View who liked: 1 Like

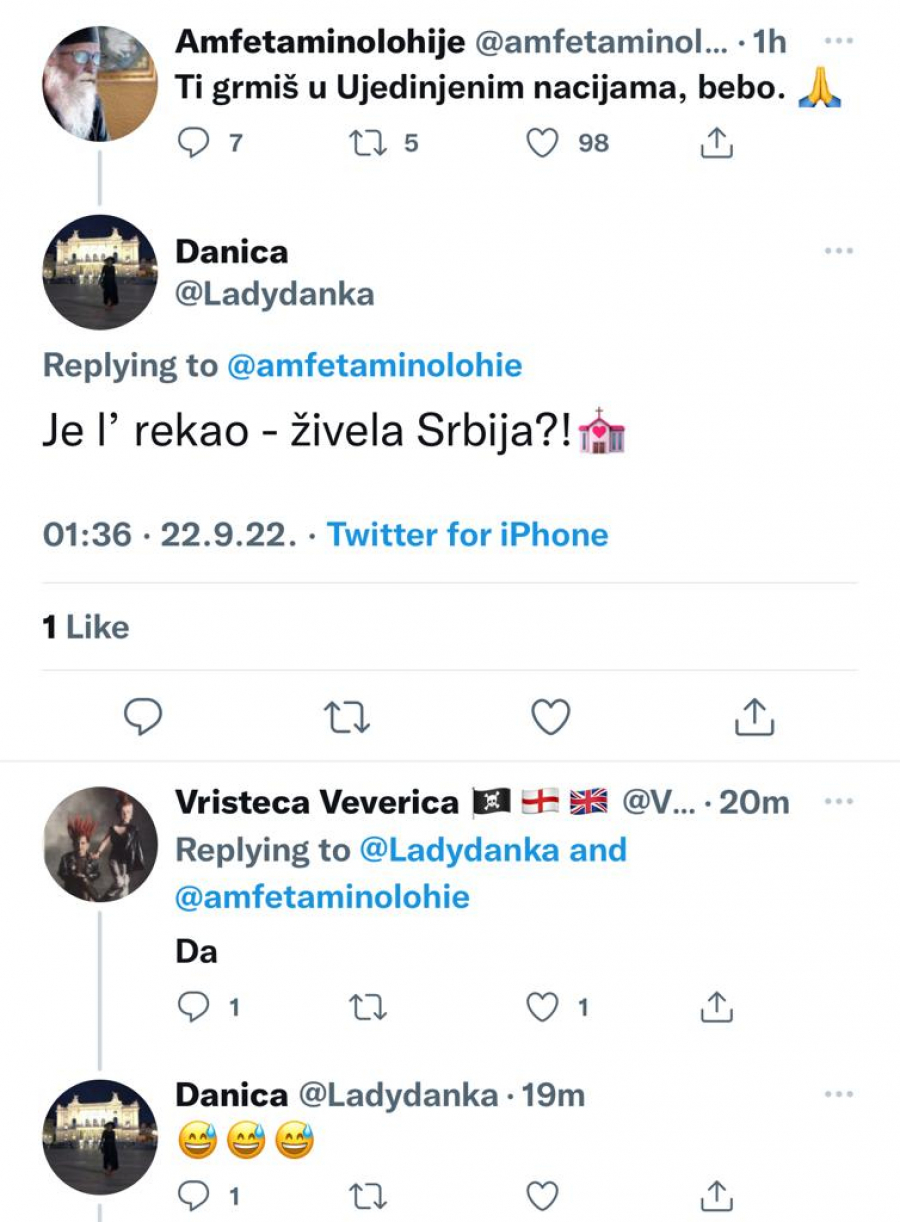(86, 627)
